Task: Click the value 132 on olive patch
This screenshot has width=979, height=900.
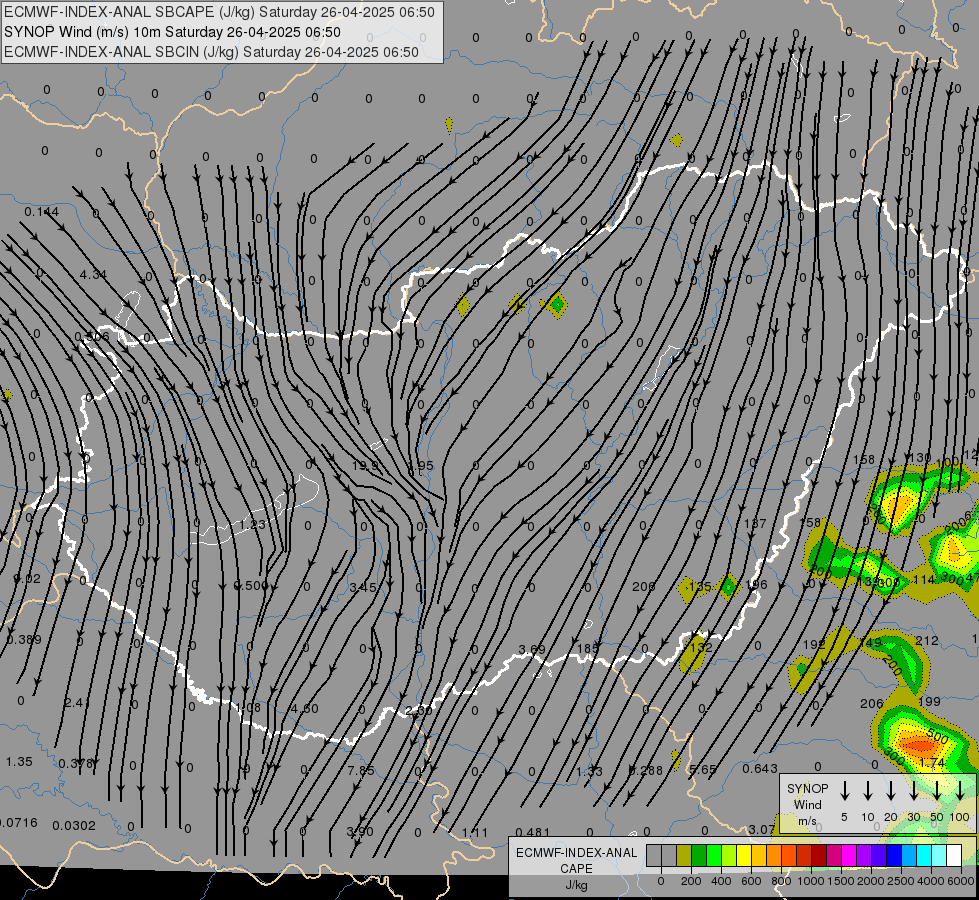Action: click(701, 647)
